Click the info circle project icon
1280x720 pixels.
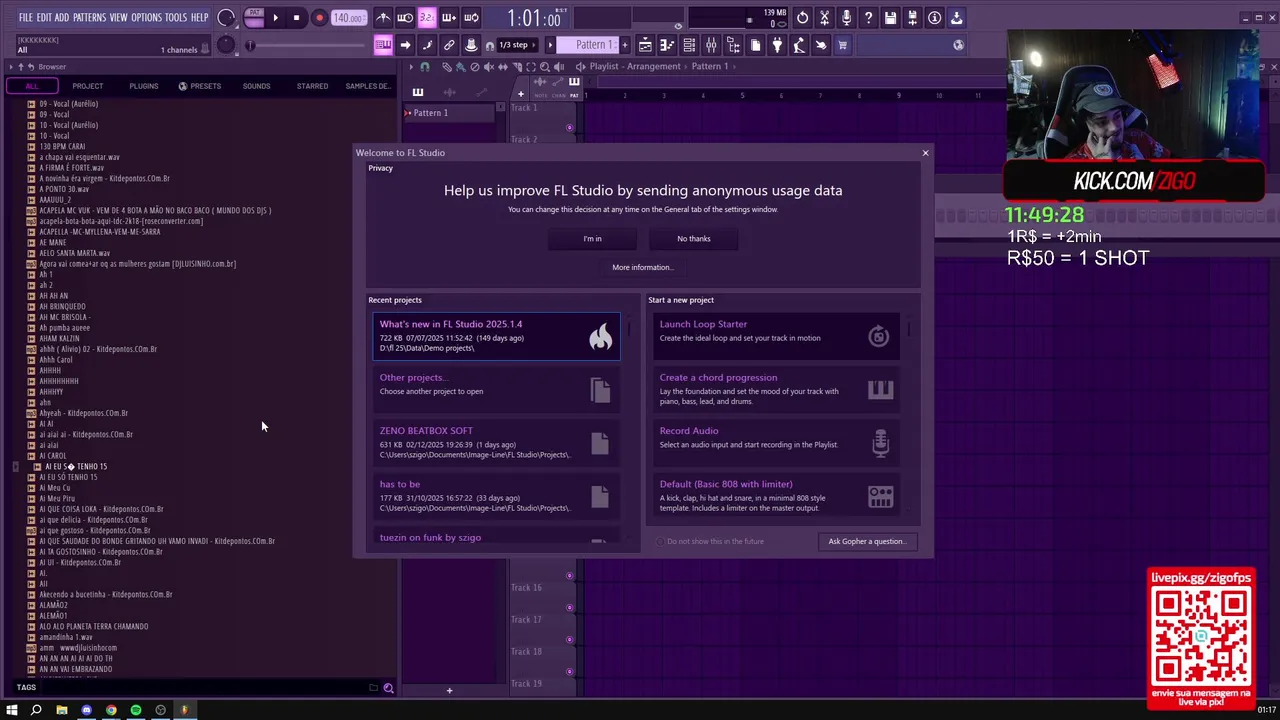[x=934, y=18]
